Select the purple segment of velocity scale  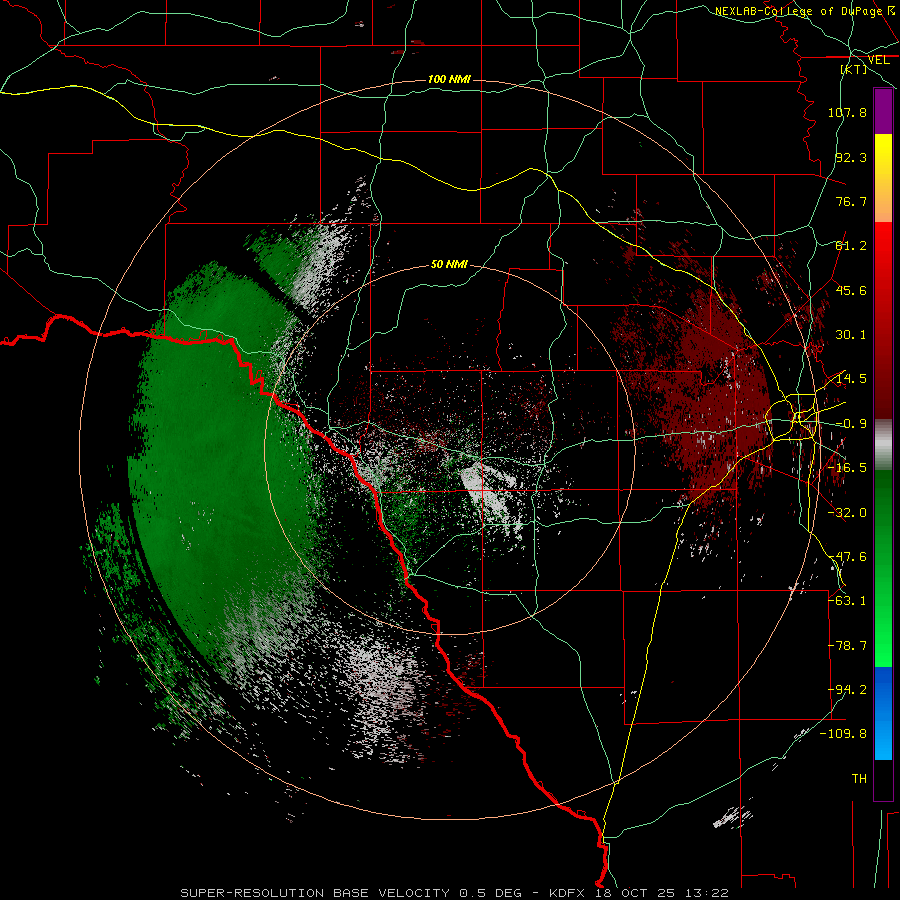(883, 111)
